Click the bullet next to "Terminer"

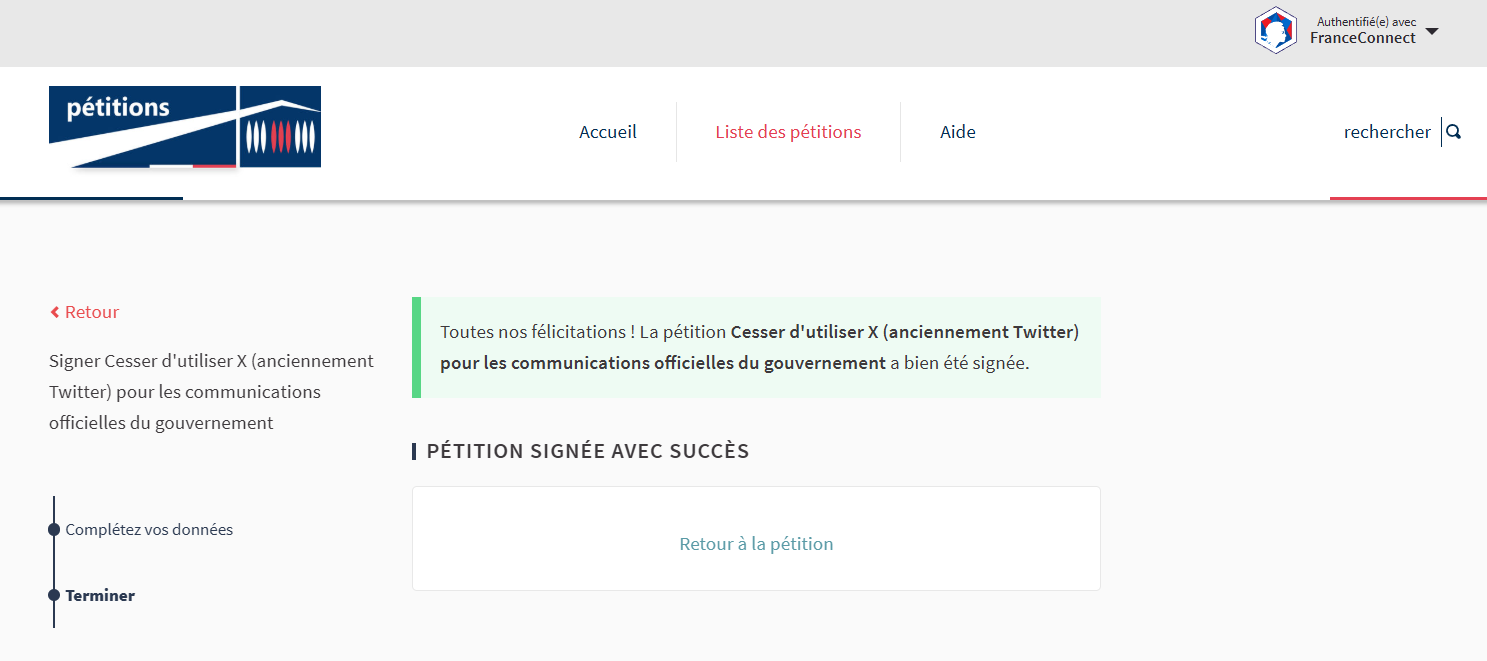(54, 595)
